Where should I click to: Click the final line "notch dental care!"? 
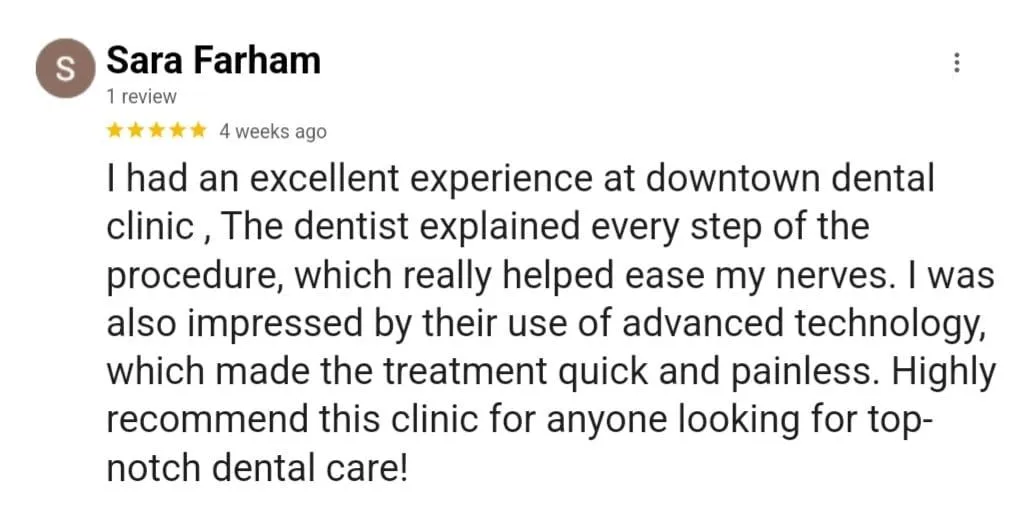pos(257,468)
